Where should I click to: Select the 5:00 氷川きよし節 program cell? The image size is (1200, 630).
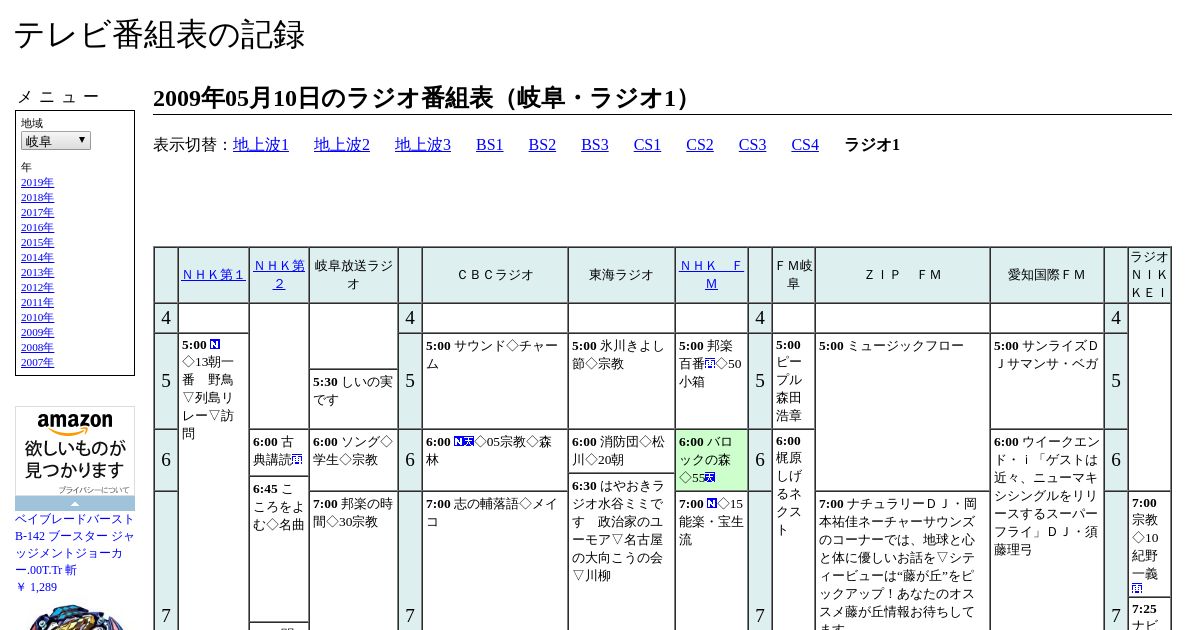pos(622,381)
